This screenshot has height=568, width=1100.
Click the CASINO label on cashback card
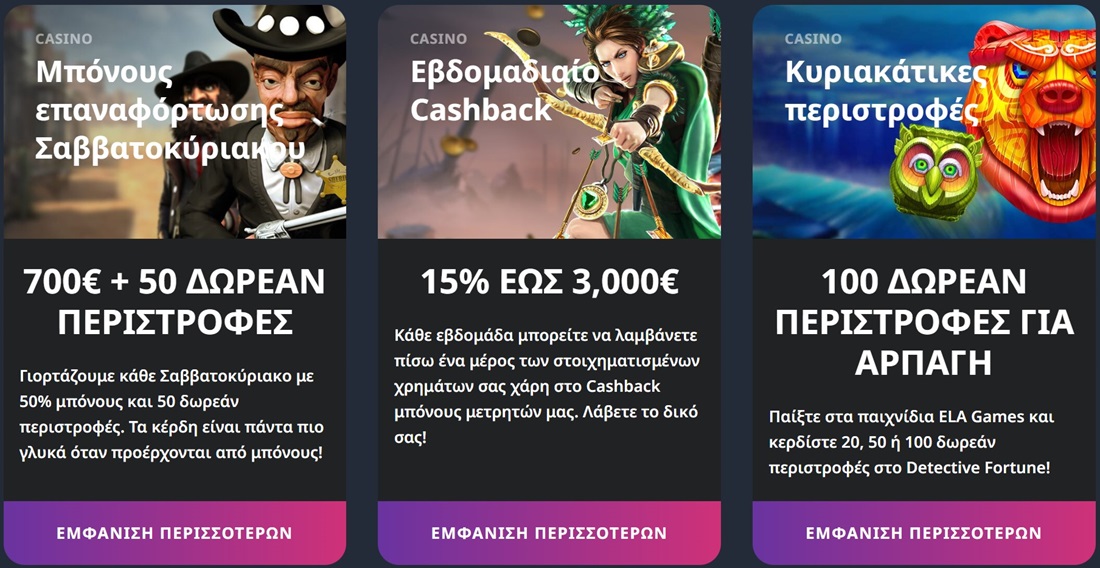438,39
